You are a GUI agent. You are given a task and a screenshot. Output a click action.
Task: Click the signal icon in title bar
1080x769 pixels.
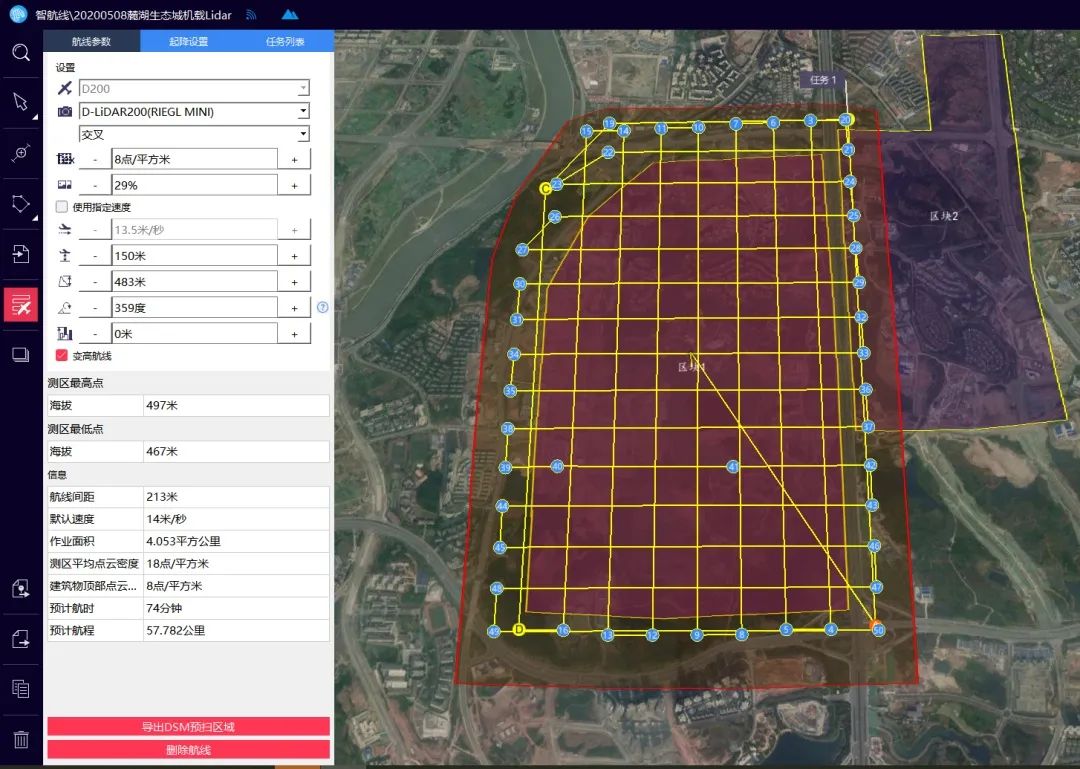tap(251, 14)
